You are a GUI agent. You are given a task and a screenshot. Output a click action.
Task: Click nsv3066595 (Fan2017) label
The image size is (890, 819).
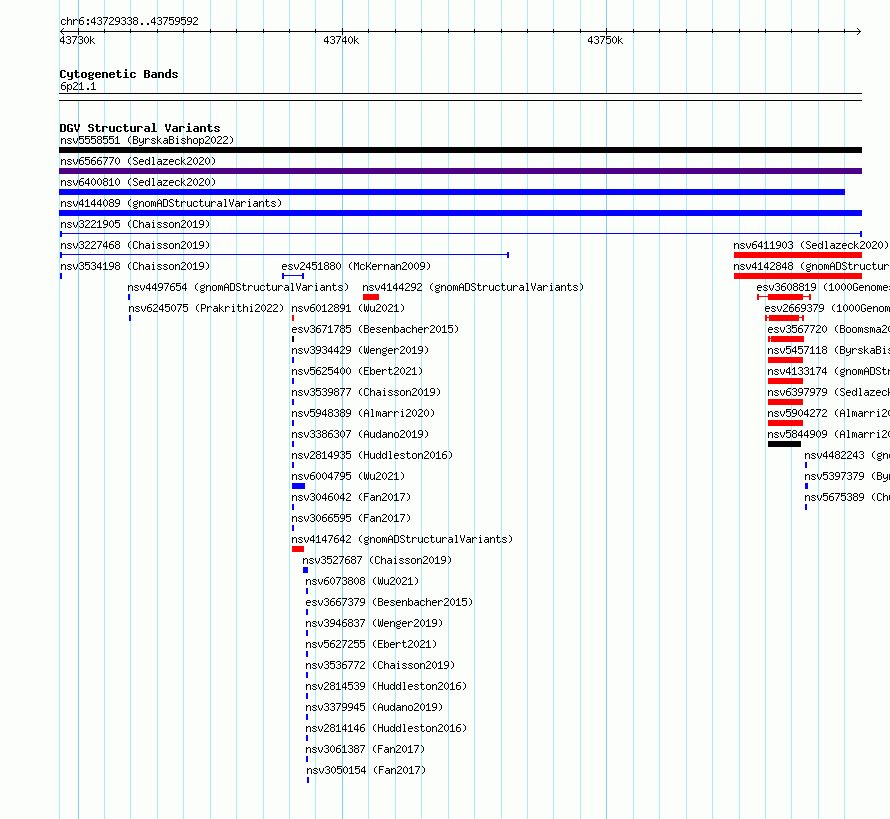coord(351,518)
